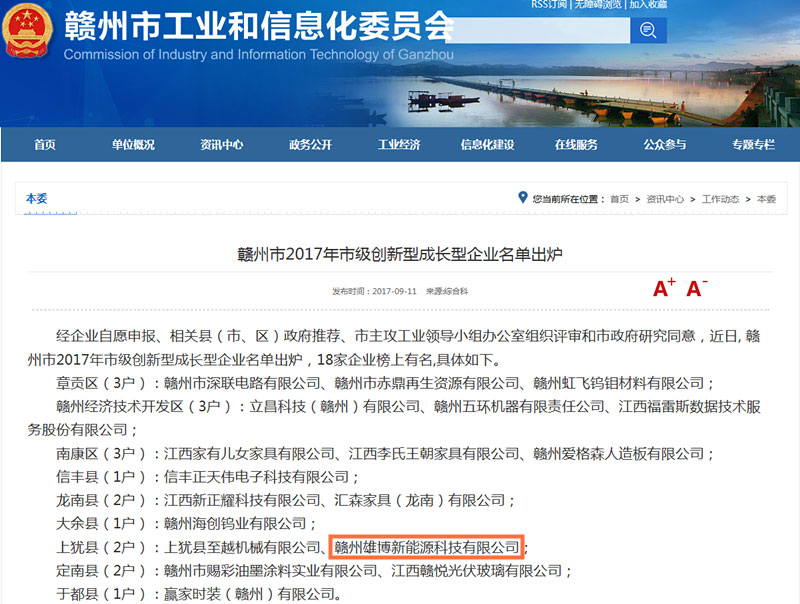Click the county label 龙南县（2户）
Image resolution: width=800 pixels, height=604 pixels.
pyautogui.click(x=102, y=500)
